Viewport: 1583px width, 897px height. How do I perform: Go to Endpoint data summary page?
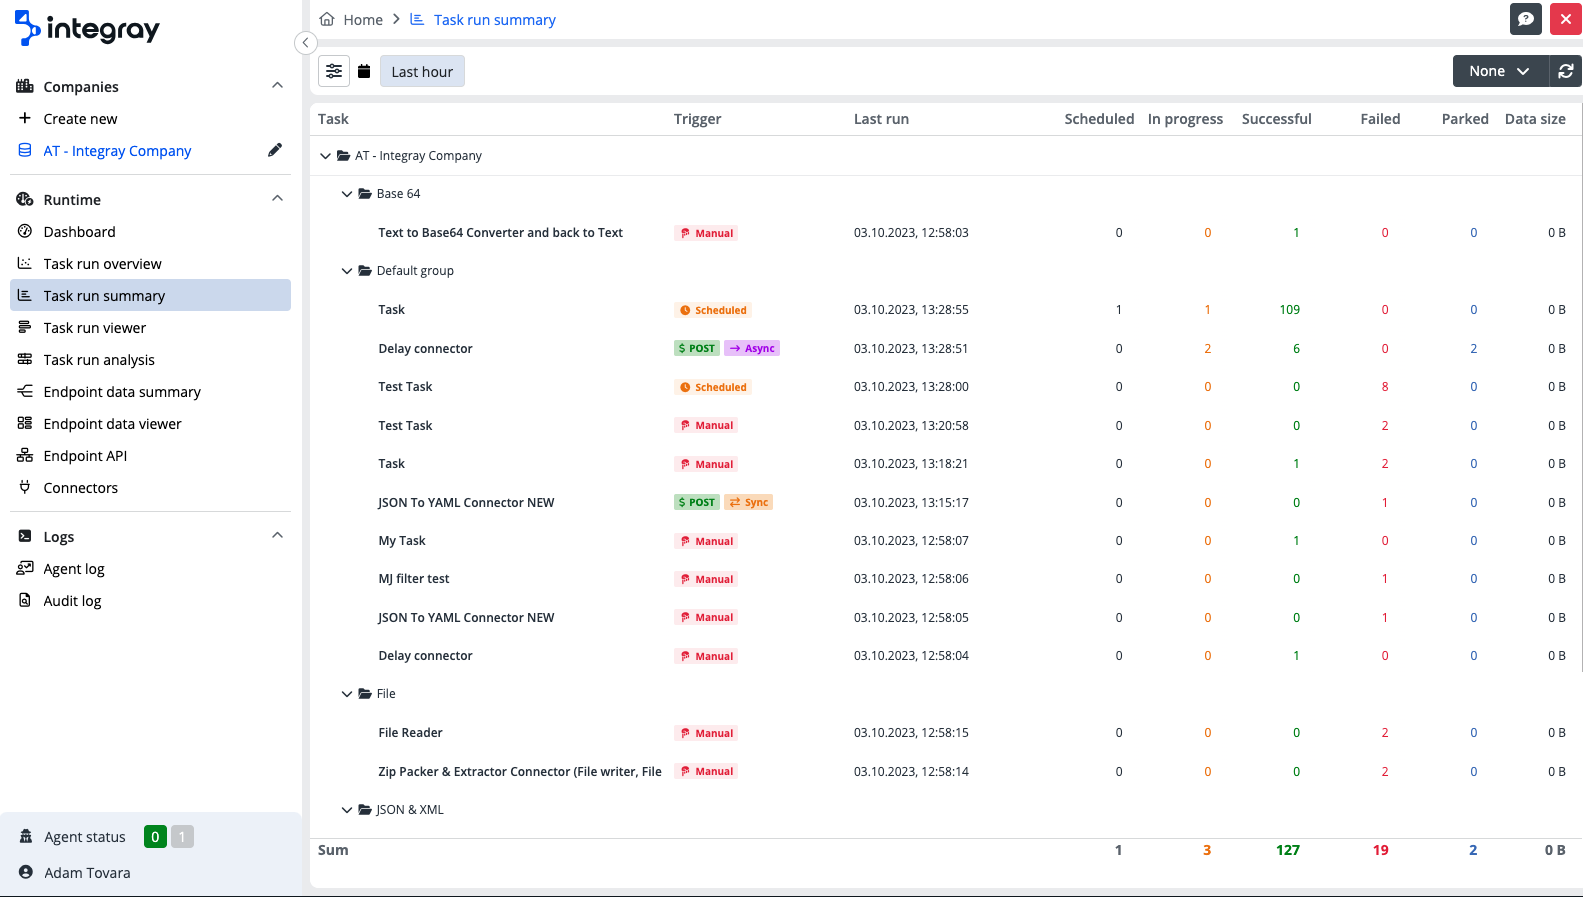click(122, 392)
